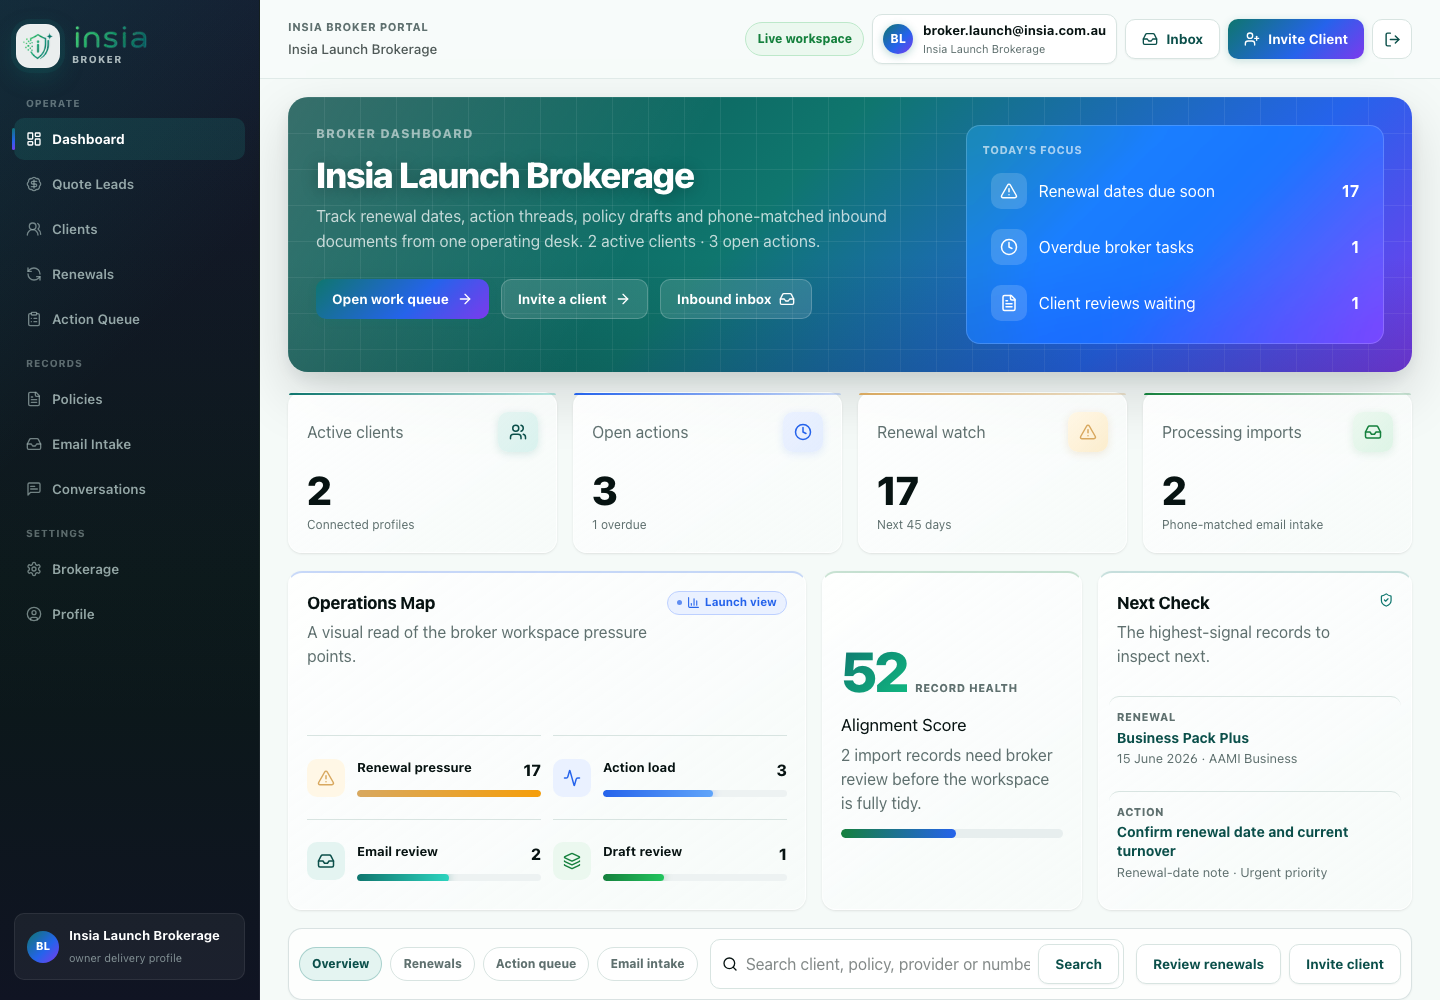Click the magnifier icon in search field

[x=730, y=964]
